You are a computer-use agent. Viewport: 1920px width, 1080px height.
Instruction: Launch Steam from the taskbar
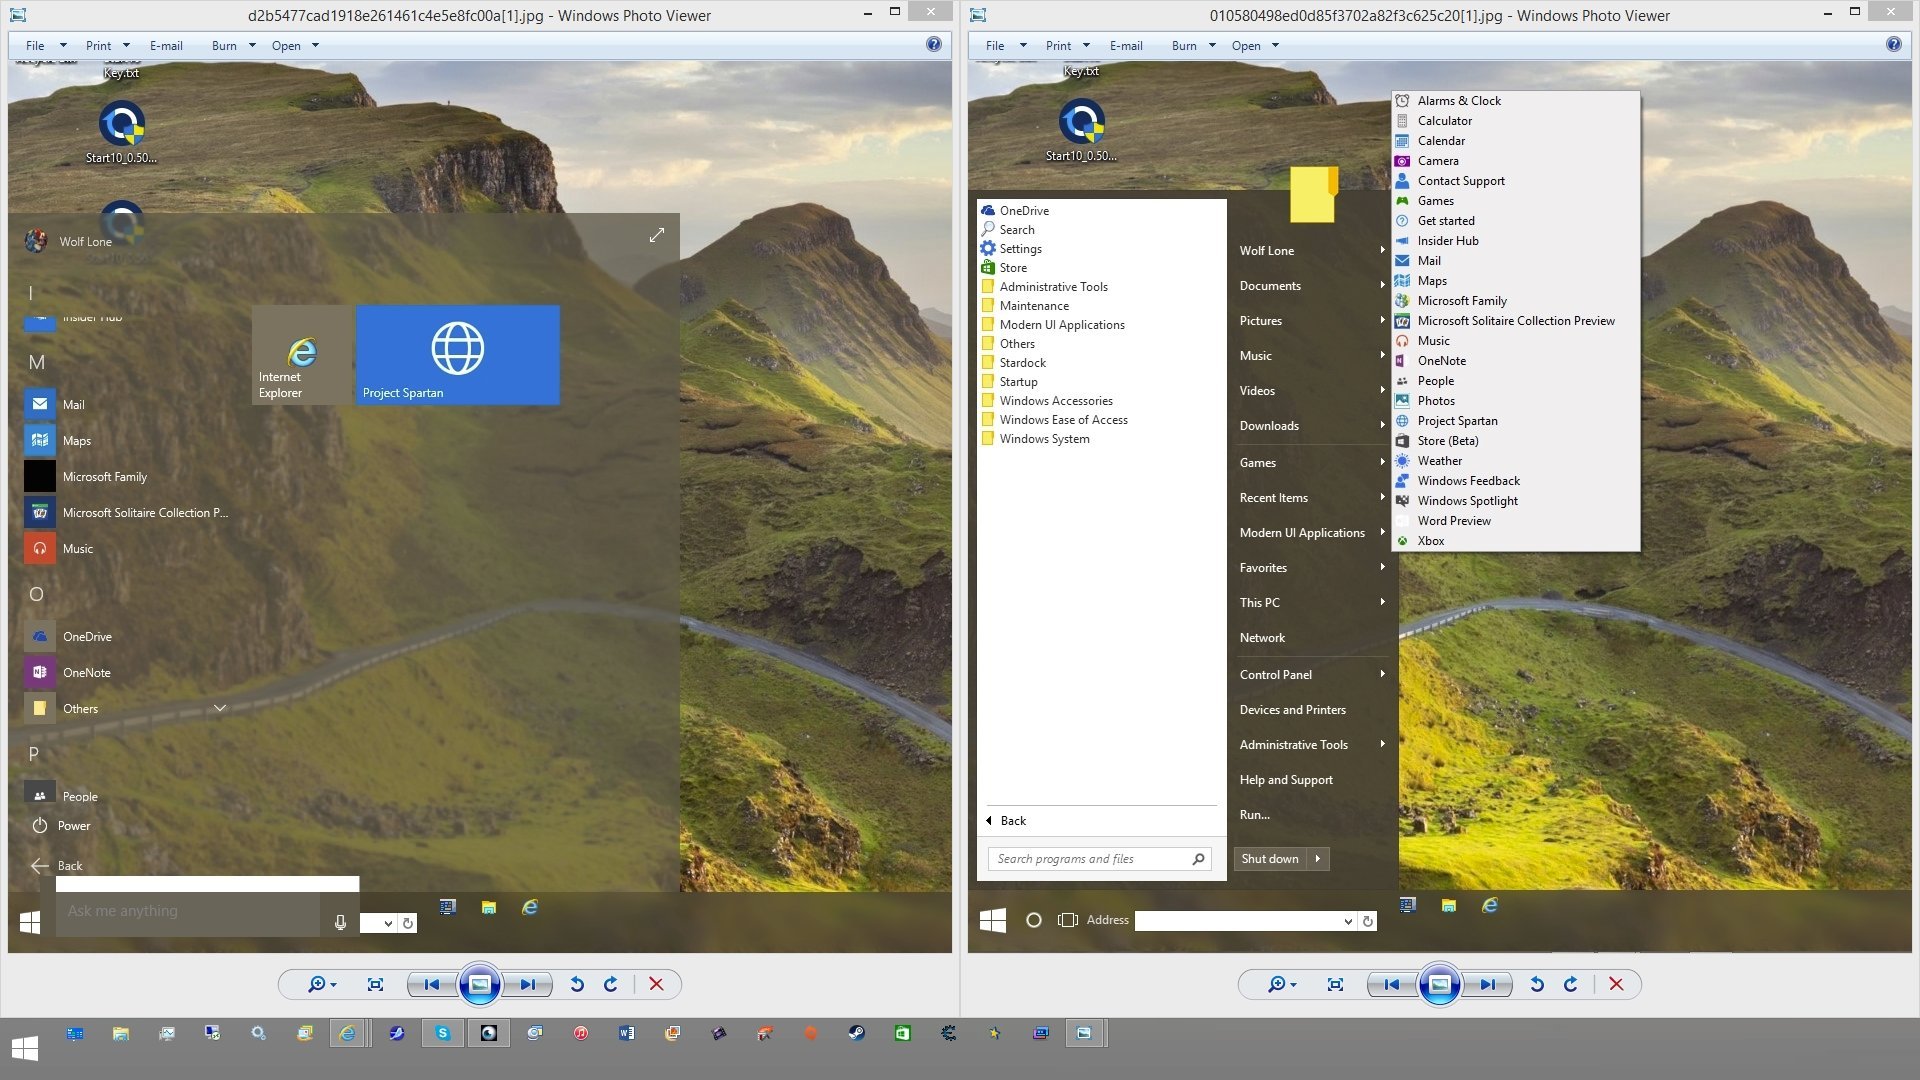(x=857, y=1034)
